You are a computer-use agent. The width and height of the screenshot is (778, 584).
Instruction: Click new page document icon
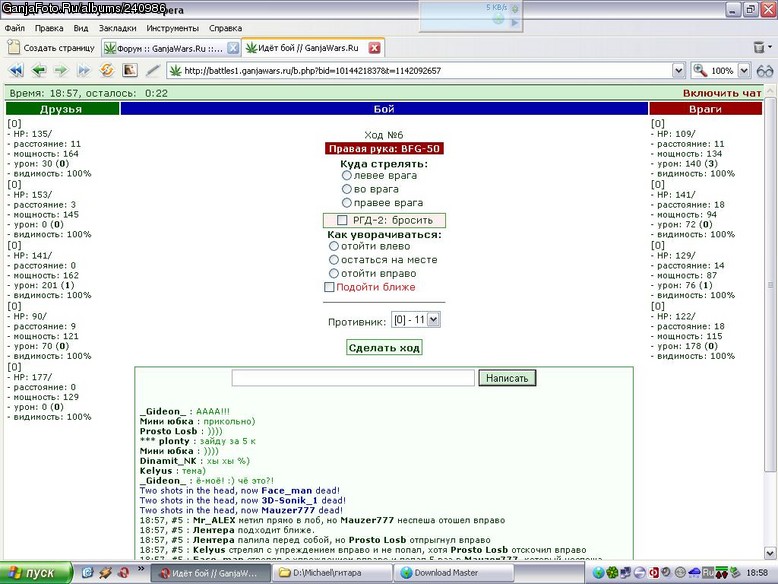coord(14,47)
